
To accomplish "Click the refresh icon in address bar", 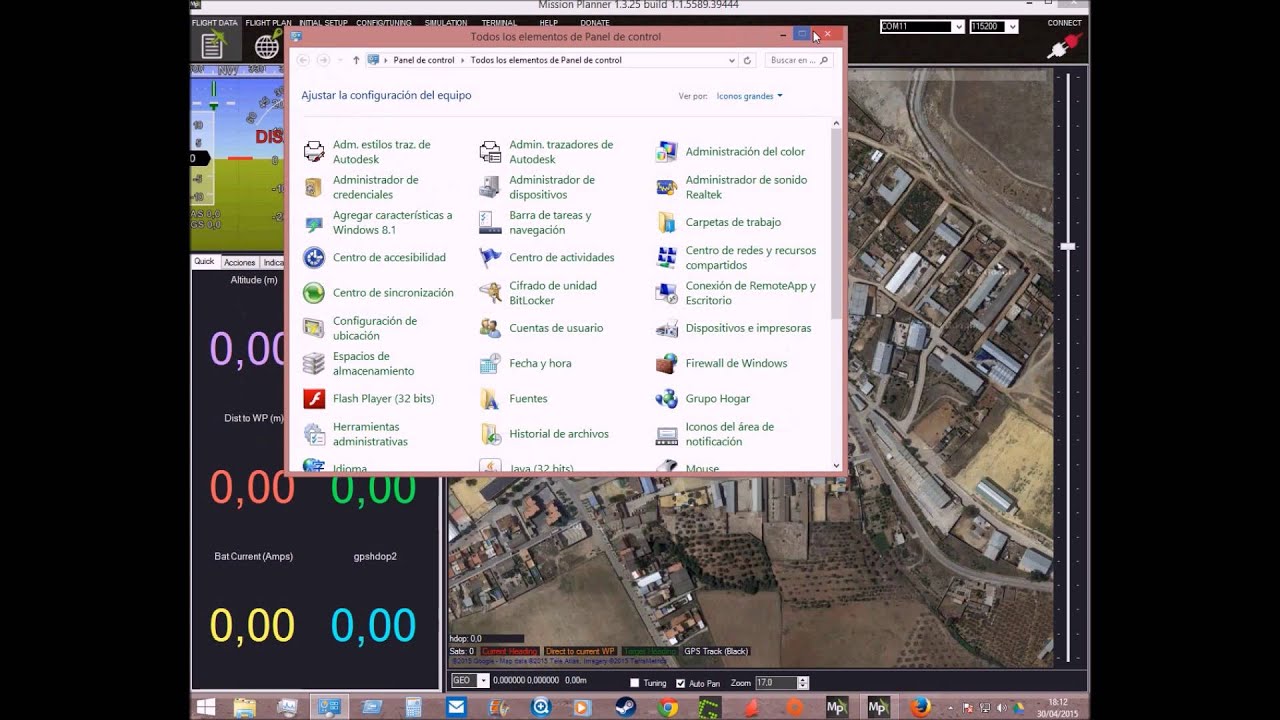I will click(x=747, y=60).
